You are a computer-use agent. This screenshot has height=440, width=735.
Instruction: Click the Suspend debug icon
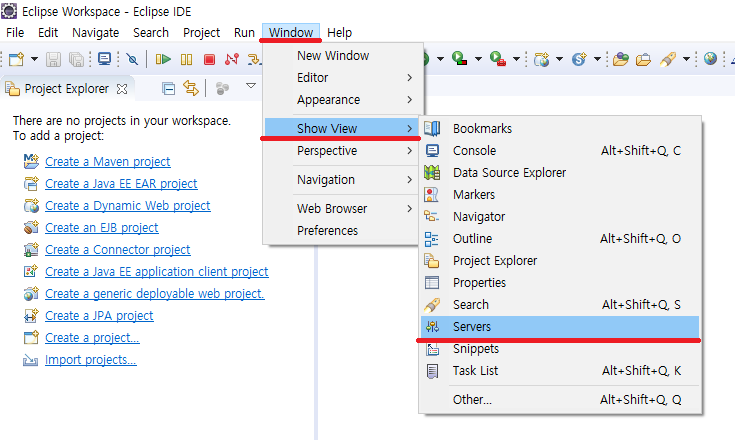tap(187, 60)
